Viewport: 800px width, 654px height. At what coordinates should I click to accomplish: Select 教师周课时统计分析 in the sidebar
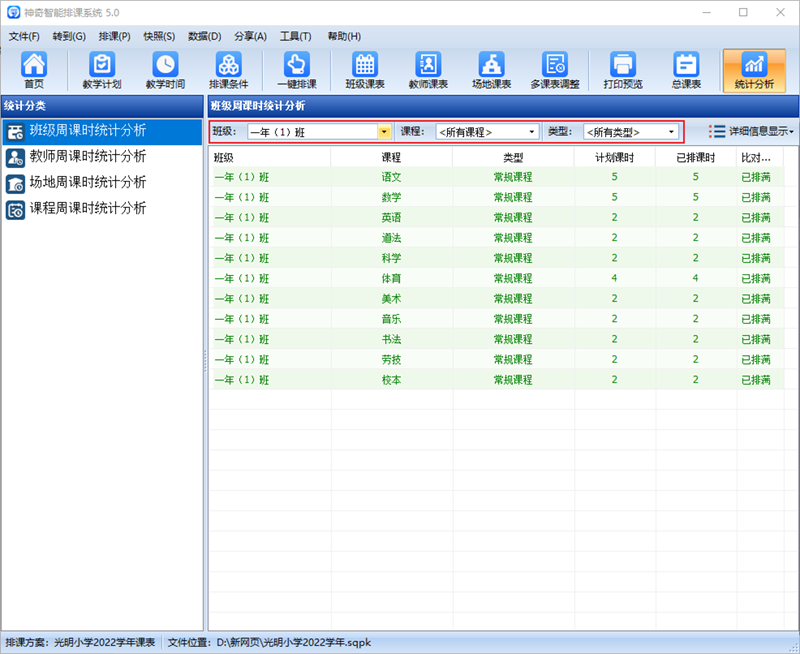point(102,157)
